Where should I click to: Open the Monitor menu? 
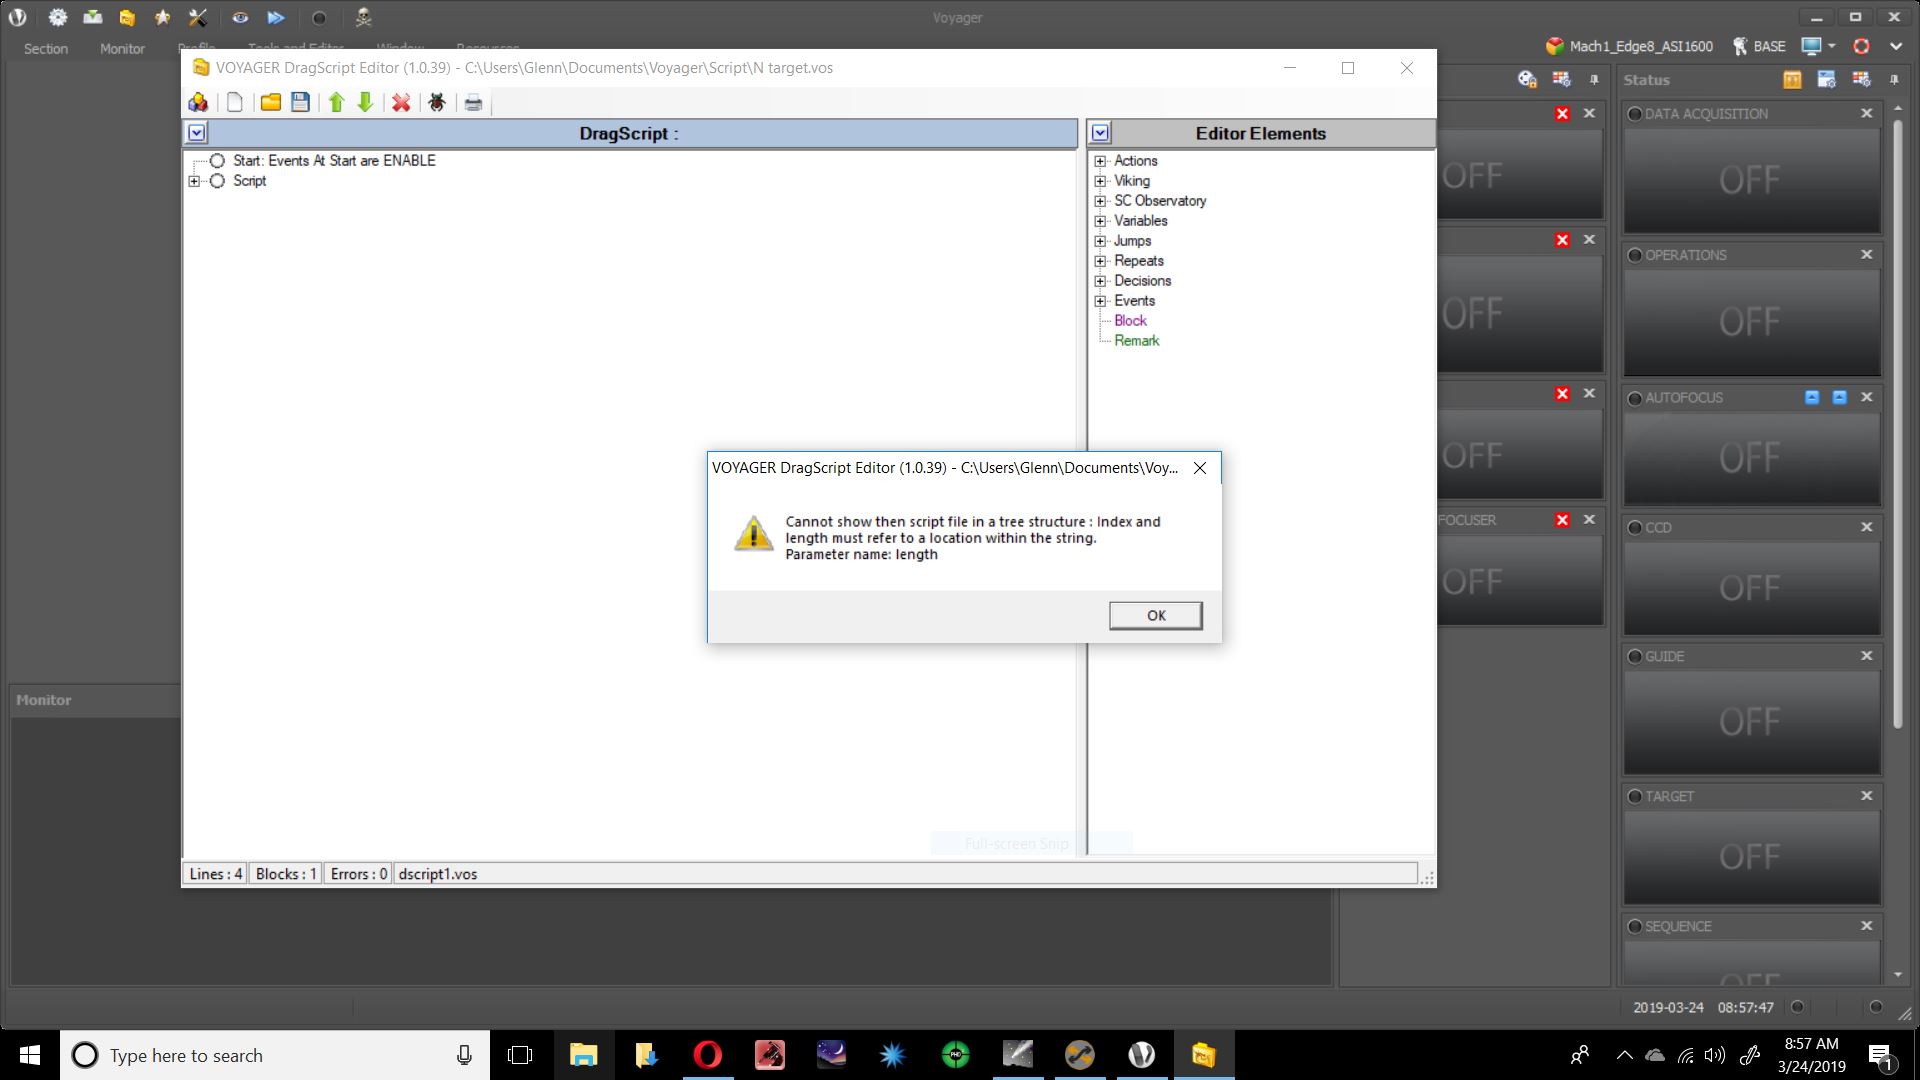coord(122,48)
